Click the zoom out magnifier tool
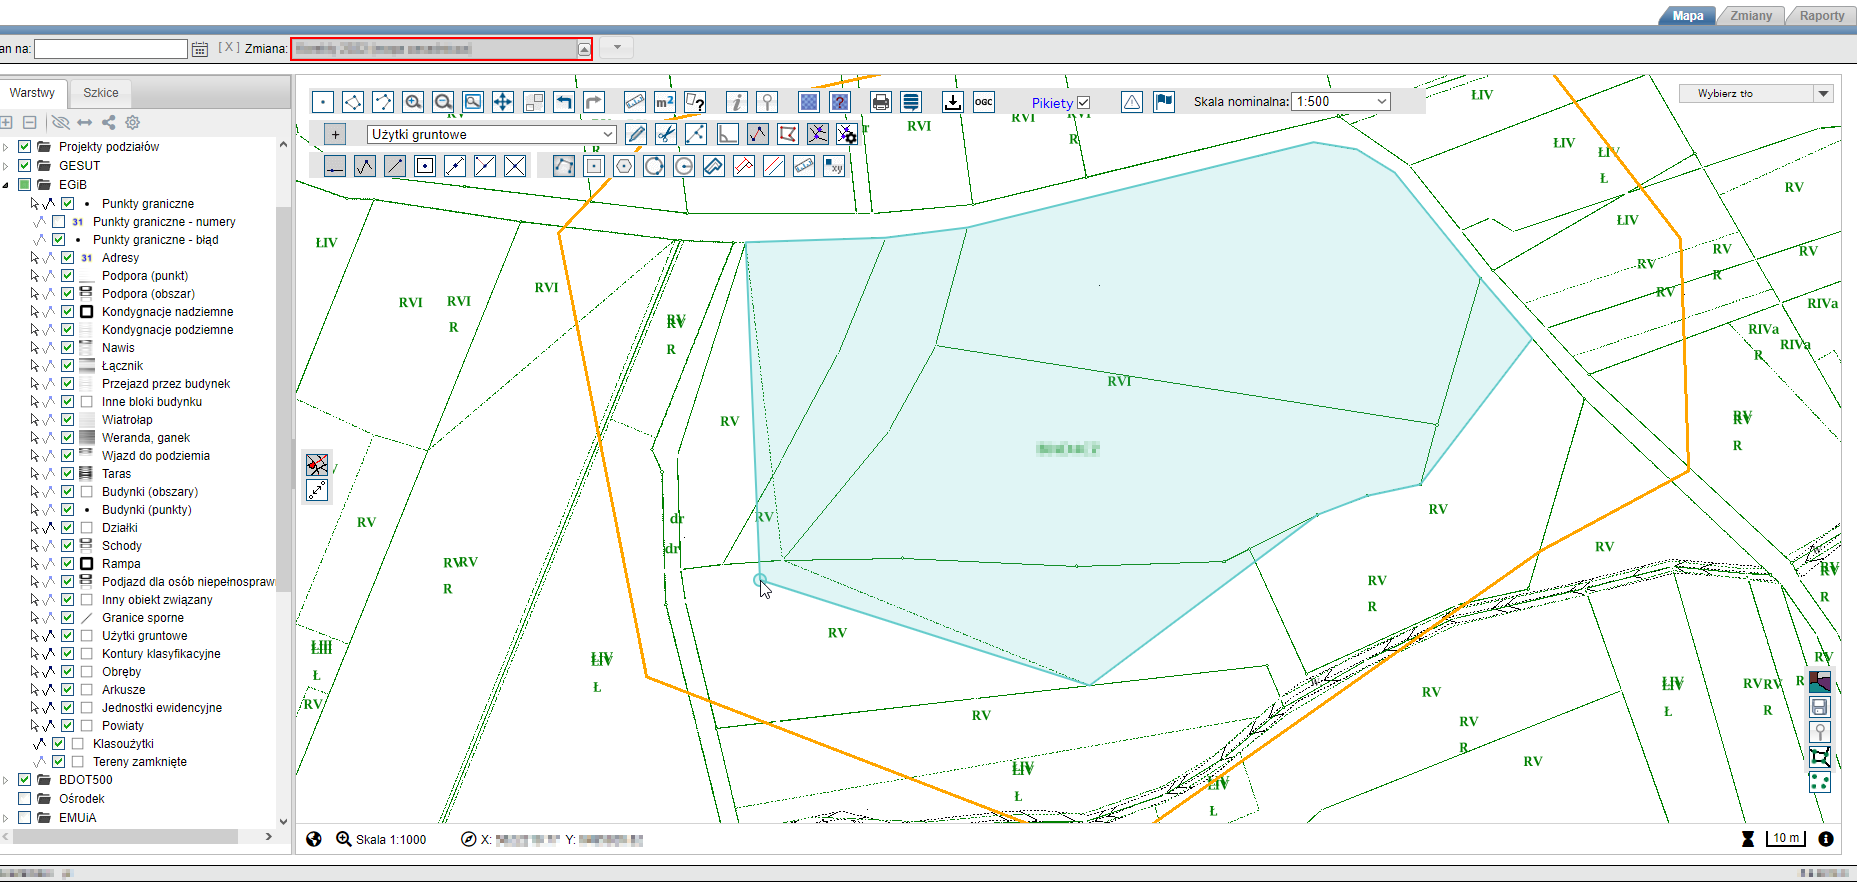 [x=443, y=102]
